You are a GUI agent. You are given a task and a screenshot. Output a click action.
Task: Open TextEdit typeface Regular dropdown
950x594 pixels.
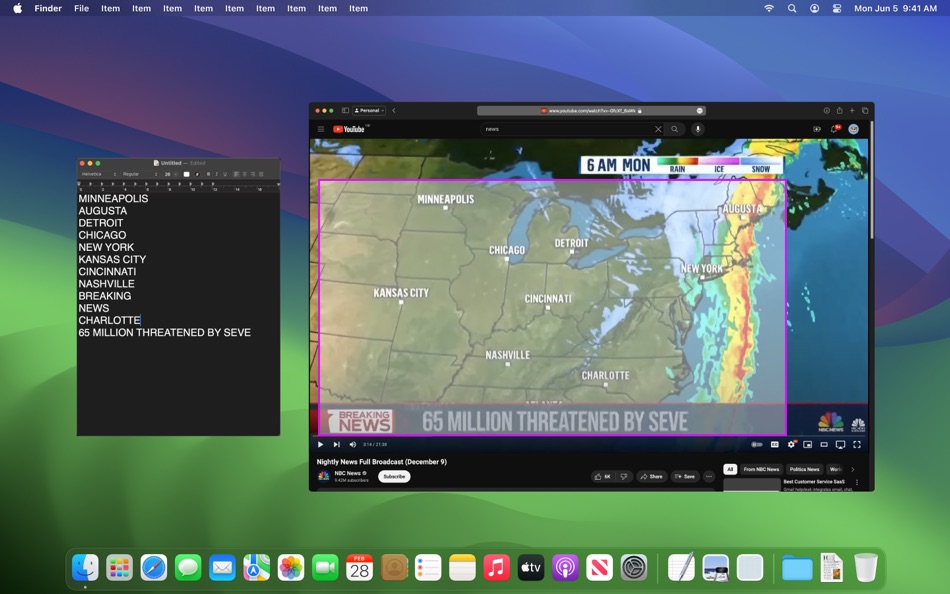(x=139, y=174)
